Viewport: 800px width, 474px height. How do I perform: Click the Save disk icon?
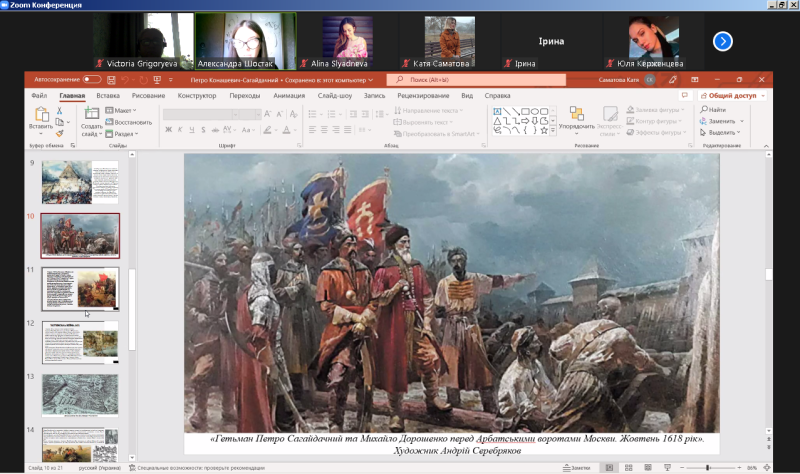point(111,80)
